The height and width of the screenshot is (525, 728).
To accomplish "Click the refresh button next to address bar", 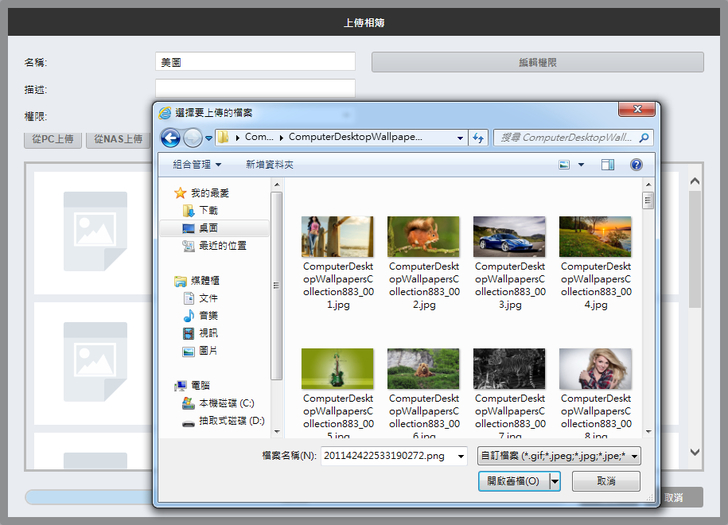I will pyautogui.click(x=478, y=138).
